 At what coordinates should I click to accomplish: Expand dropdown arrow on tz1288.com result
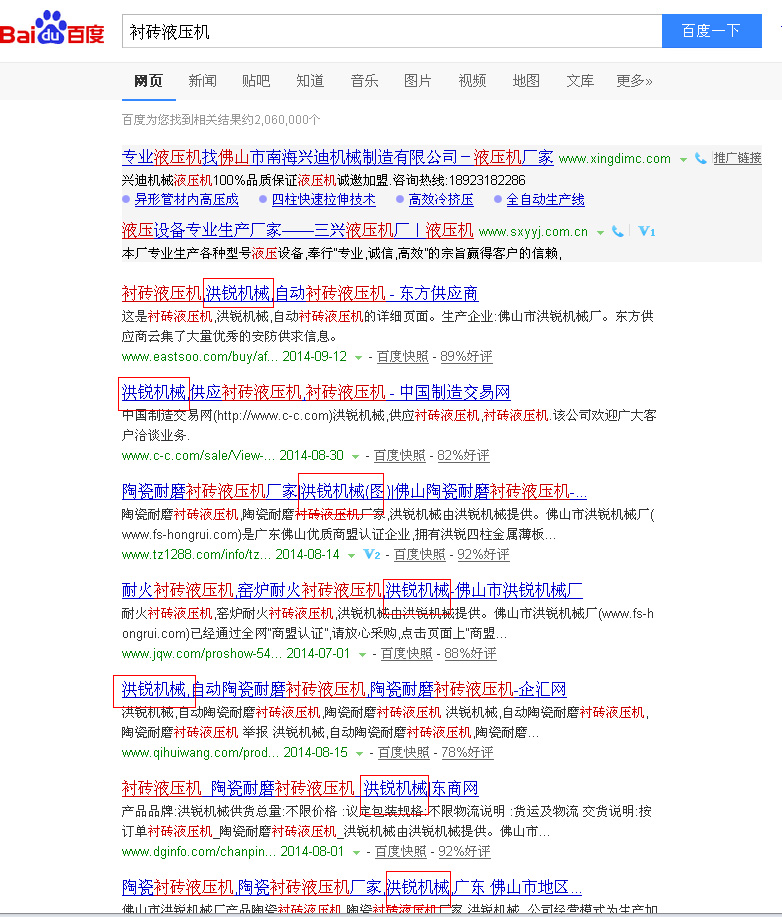click(351, 556)
